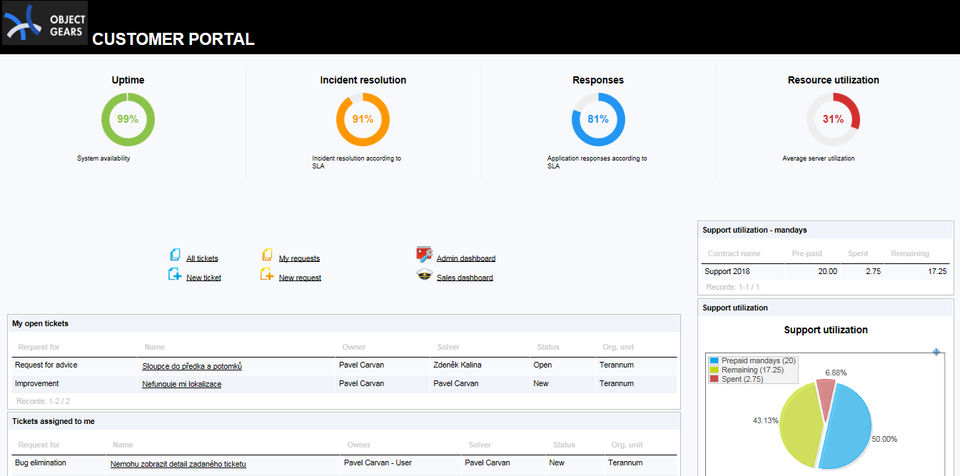Click the All tickets document icon
The image size is (960, 476).
coord(175,255)
